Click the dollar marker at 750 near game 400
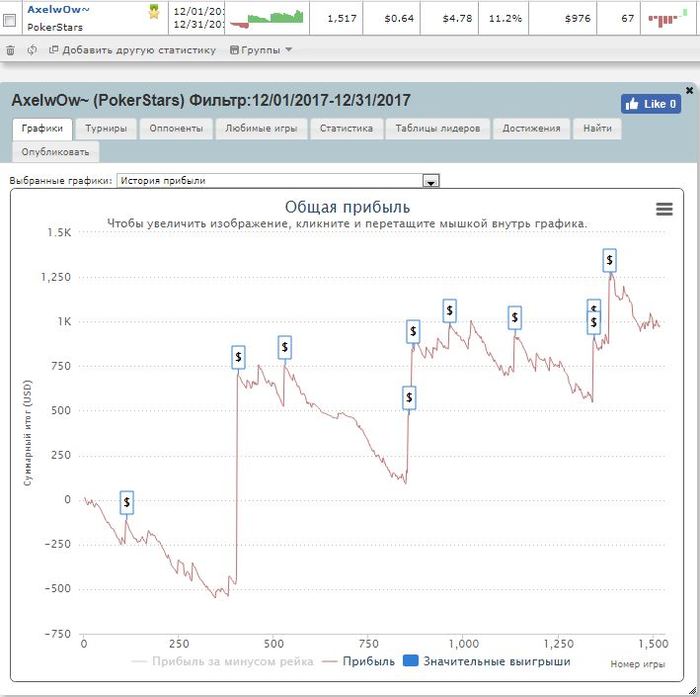Image resolution: width=700 pixels, height=697 pixels. (x=238, y=357)
